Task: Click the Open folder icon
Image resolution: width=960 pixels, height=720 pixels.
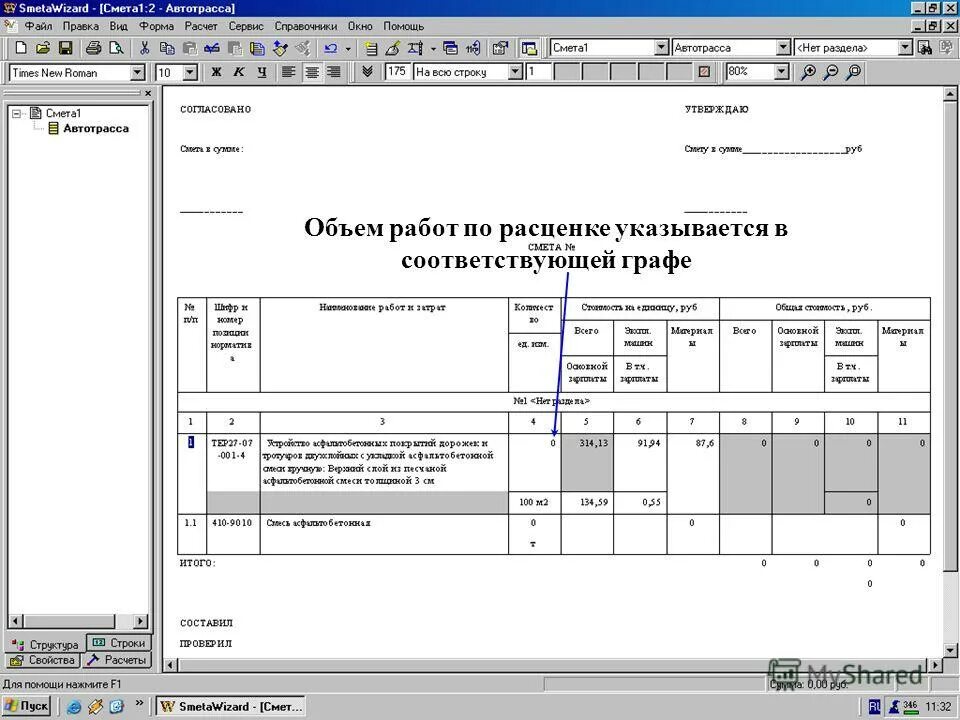Action: tap(43, 48)
